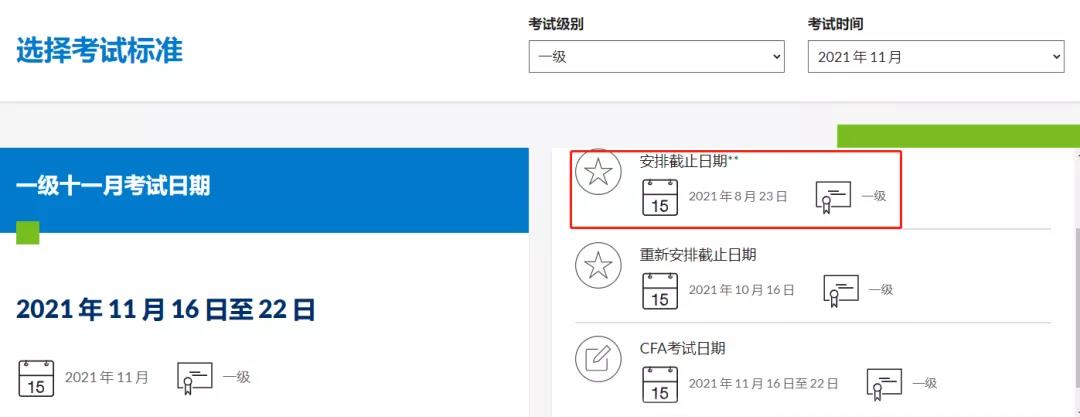Screen dimensions: 1080x417
Task: Click the pencil edit icon beside CFA考试日期
Action: (599, 359)
